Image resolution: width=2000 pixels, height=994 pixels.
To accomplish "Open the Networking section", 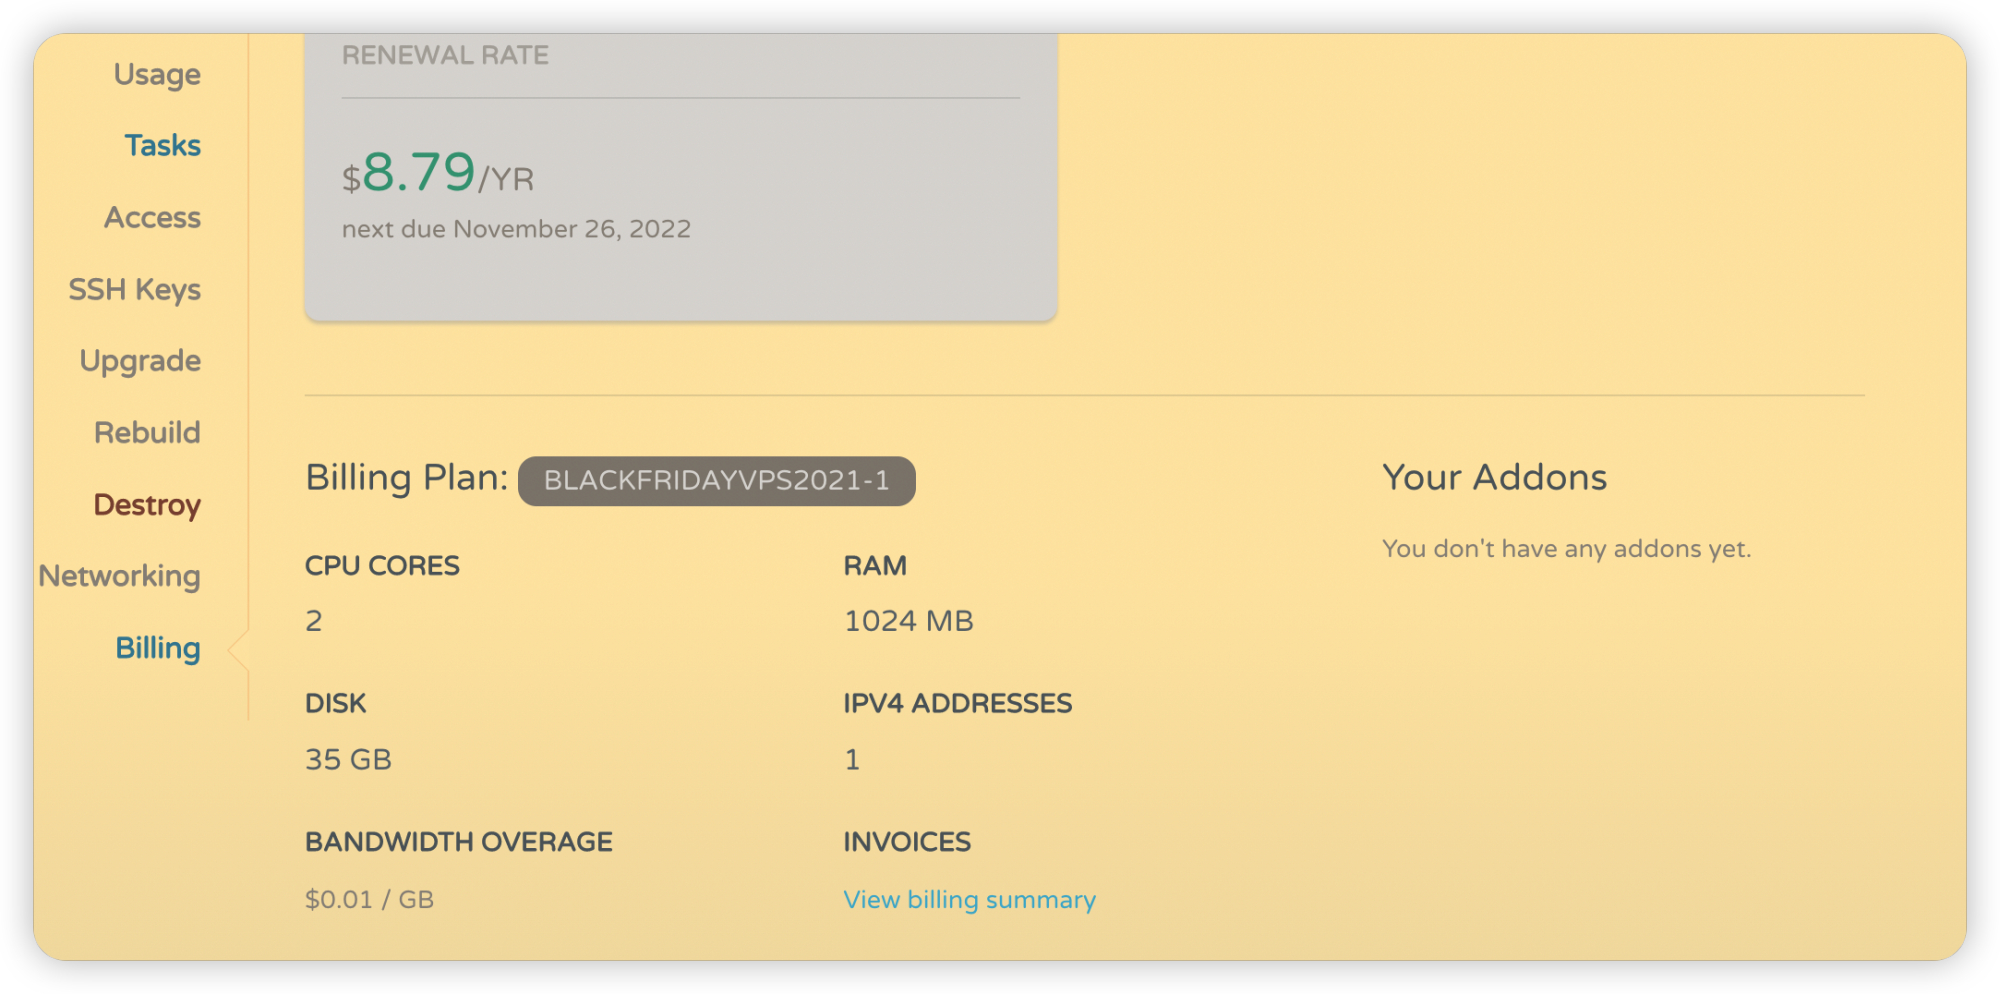I will [x=120, y=576].
